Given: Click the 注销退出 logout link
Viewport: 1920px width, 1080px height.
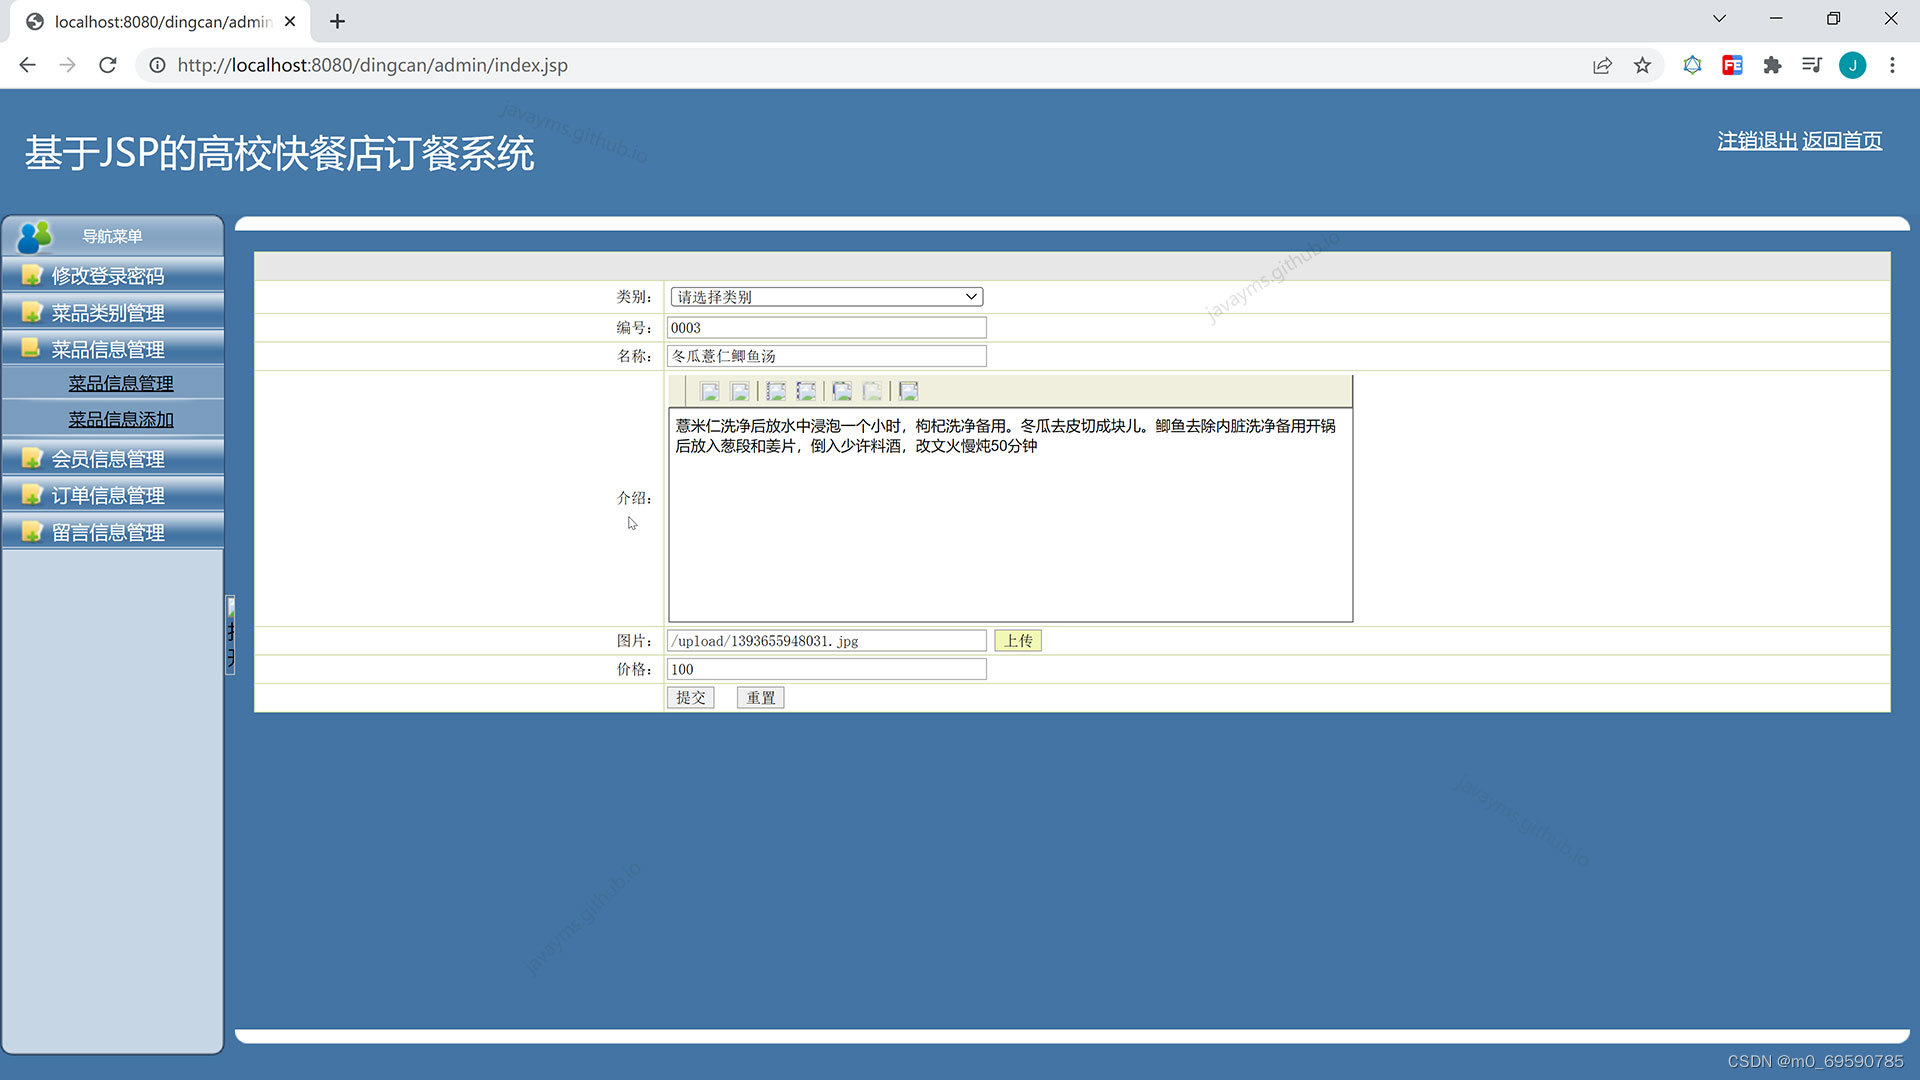Looking at the screenshot, I should (1756, 141).
